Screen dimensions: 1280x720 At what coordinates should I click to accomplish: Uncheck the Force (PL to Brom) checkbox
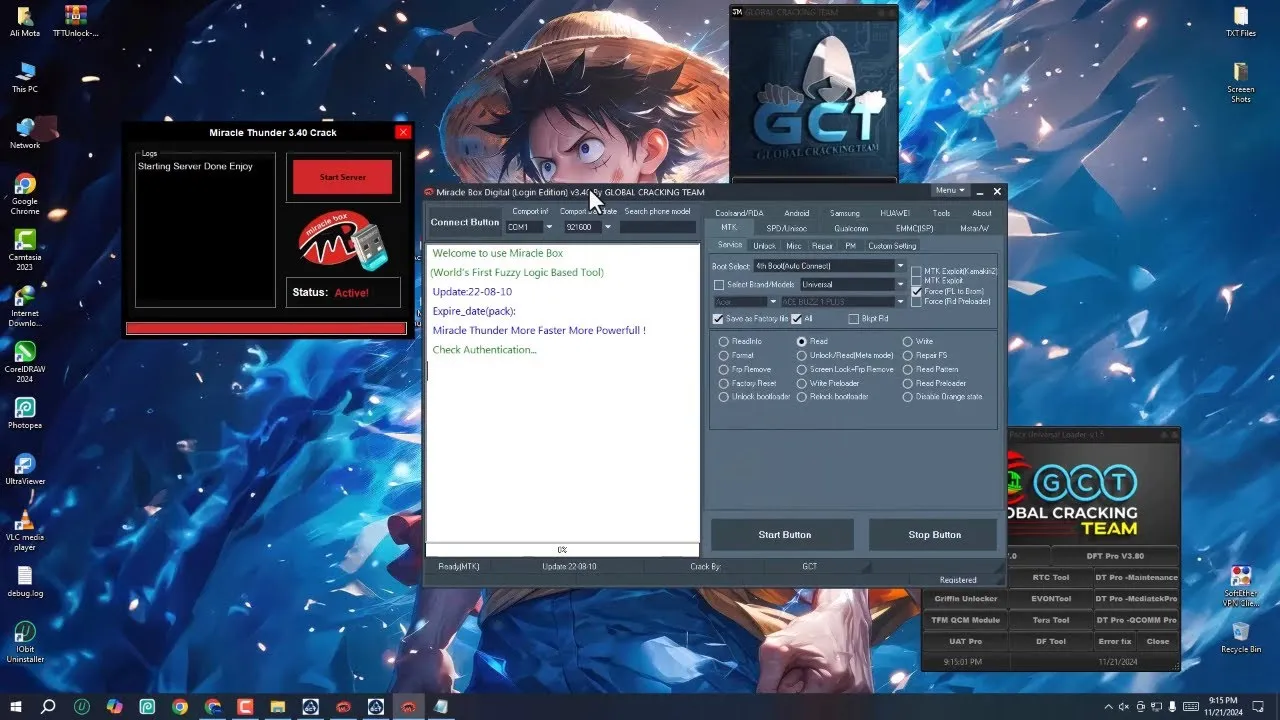pyautogui.click(x=916, y=291)
